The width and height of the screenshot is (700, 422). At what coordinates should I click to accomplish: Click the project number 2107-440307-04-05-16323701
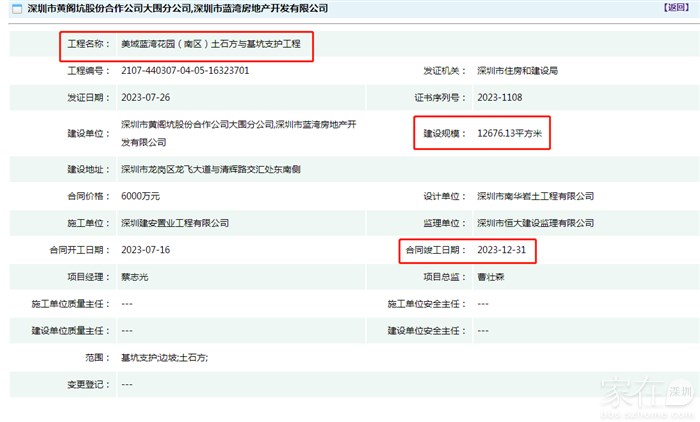pos(185,71)
